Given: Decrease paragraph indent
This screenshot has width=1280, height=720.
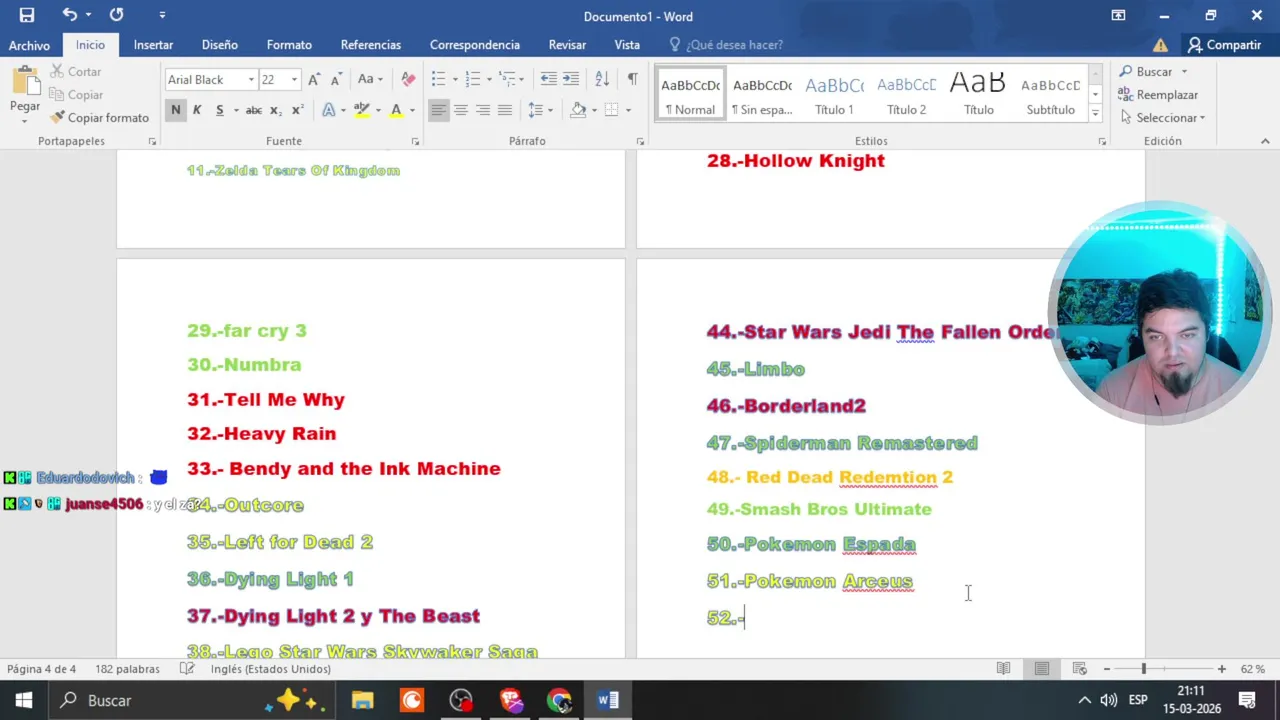Looking at the screenshot, I should pos(548,79).
